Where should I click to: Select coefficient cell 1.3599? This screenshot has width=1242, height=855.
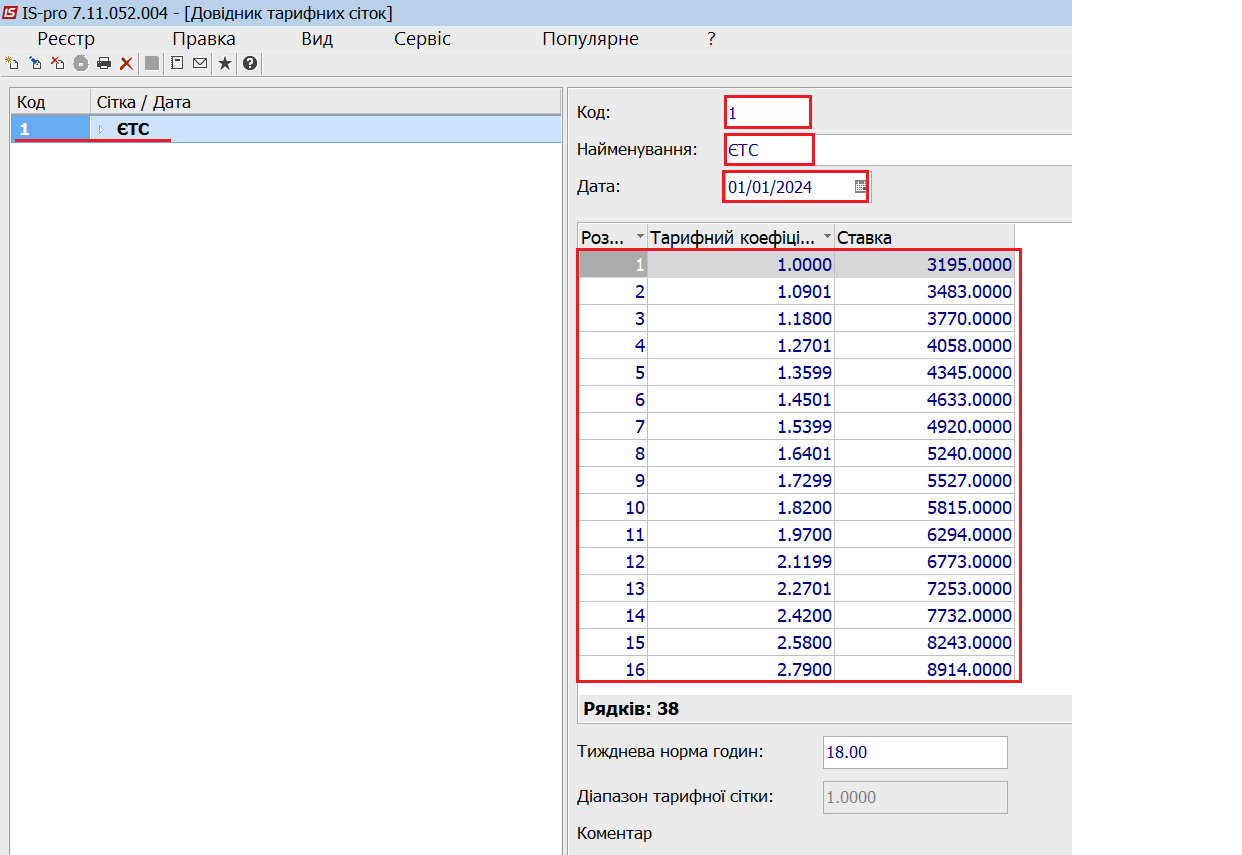[x=741, y=373]
